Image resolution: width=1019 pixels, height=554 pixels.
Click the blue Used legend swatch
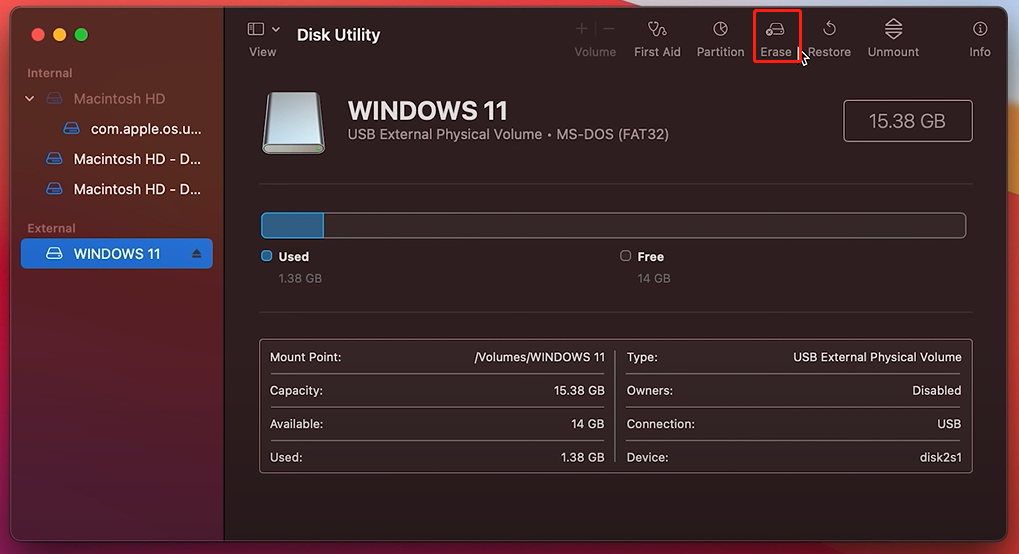[x=266, y=256]
